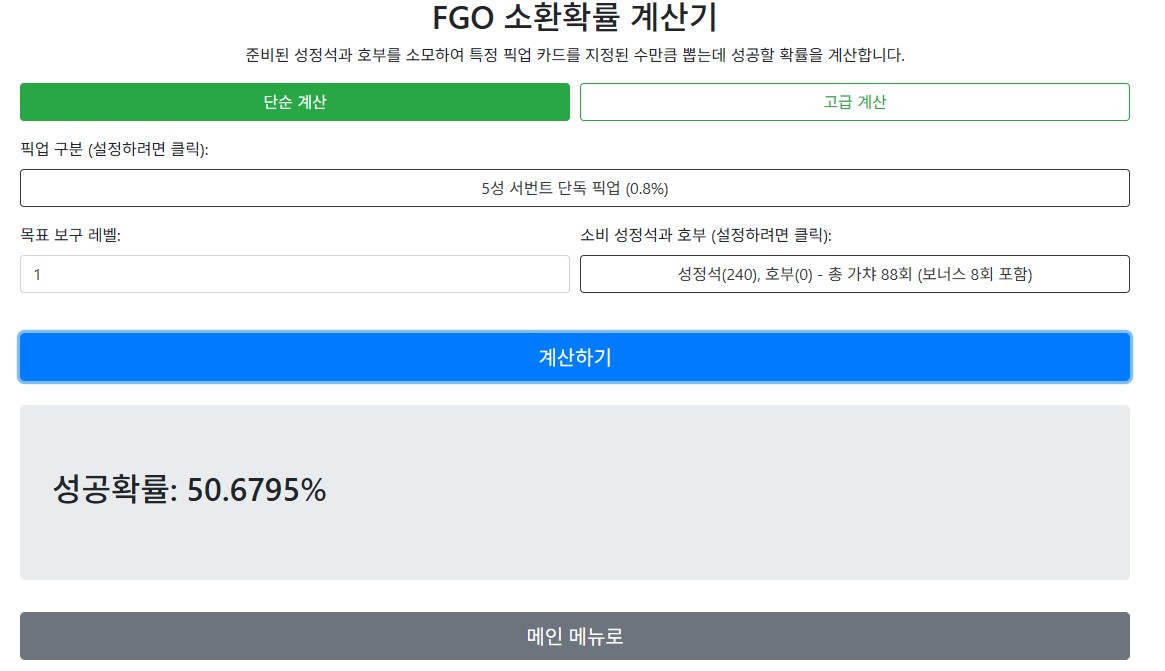Click the FGO 소환확률 계산기 title

574,18
